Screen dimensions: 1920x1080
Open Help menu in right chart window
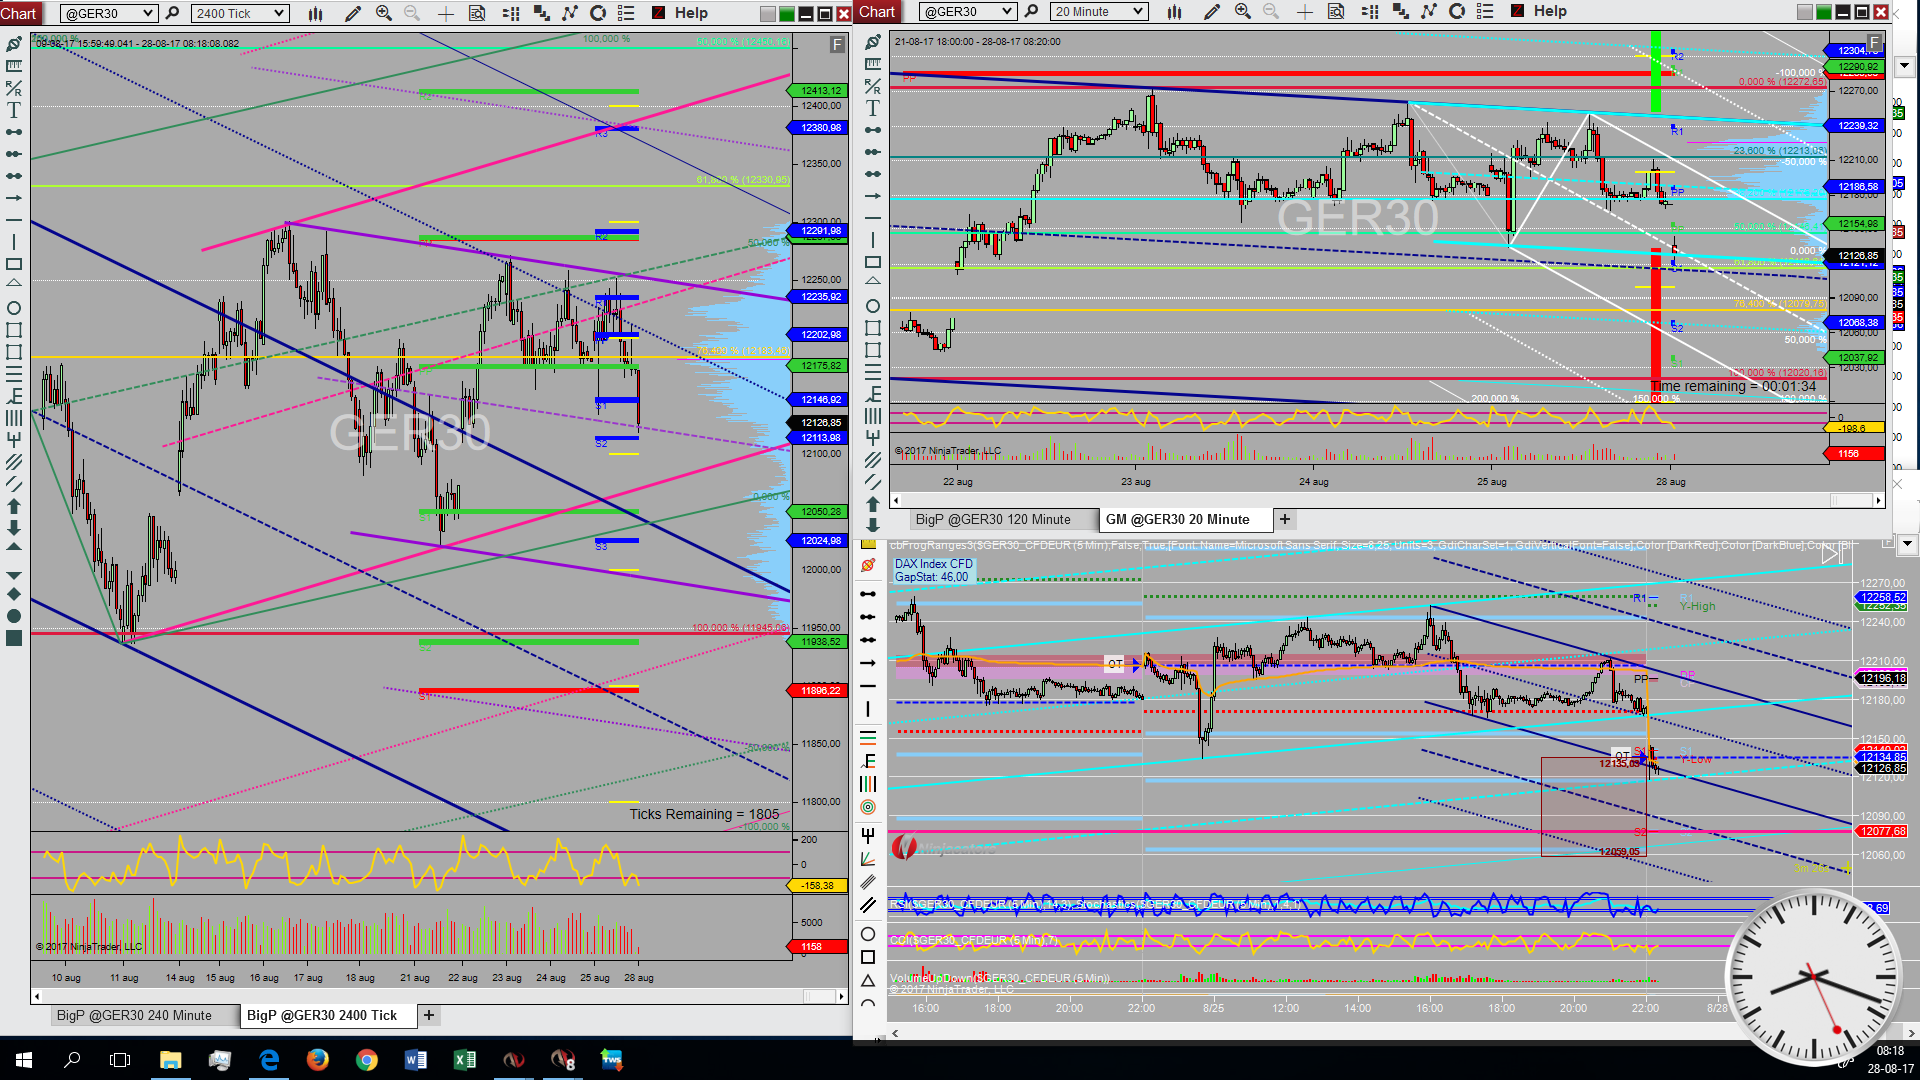click(1550, 11)
